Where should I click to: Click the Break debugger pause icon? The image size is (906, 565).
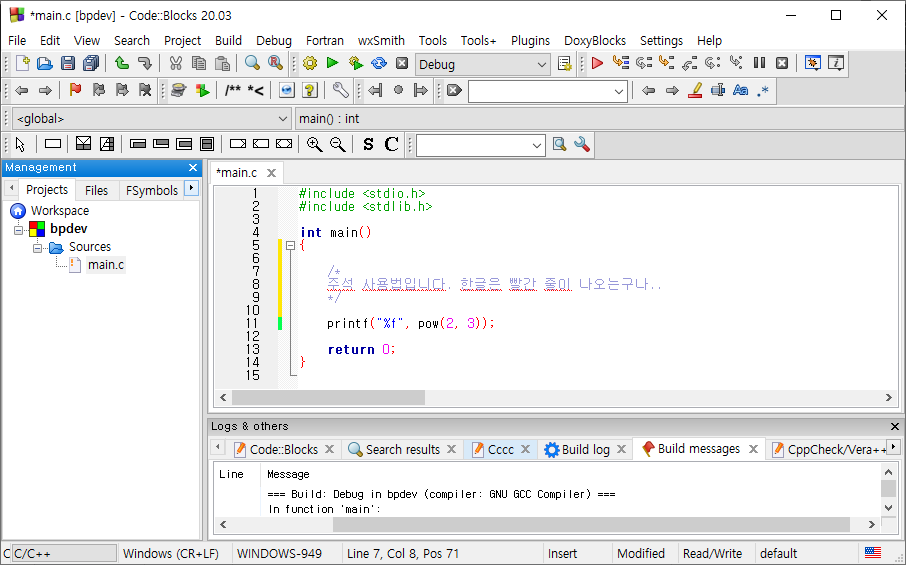(759, 63)
